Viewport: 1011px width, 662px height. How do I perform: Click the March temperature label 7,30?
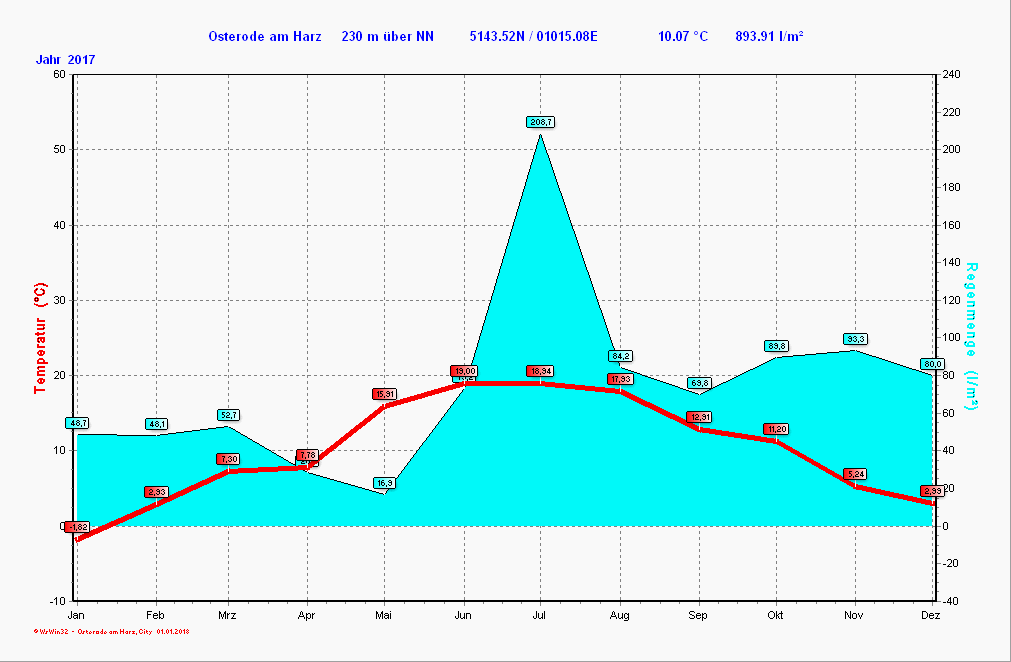(229, 459)
